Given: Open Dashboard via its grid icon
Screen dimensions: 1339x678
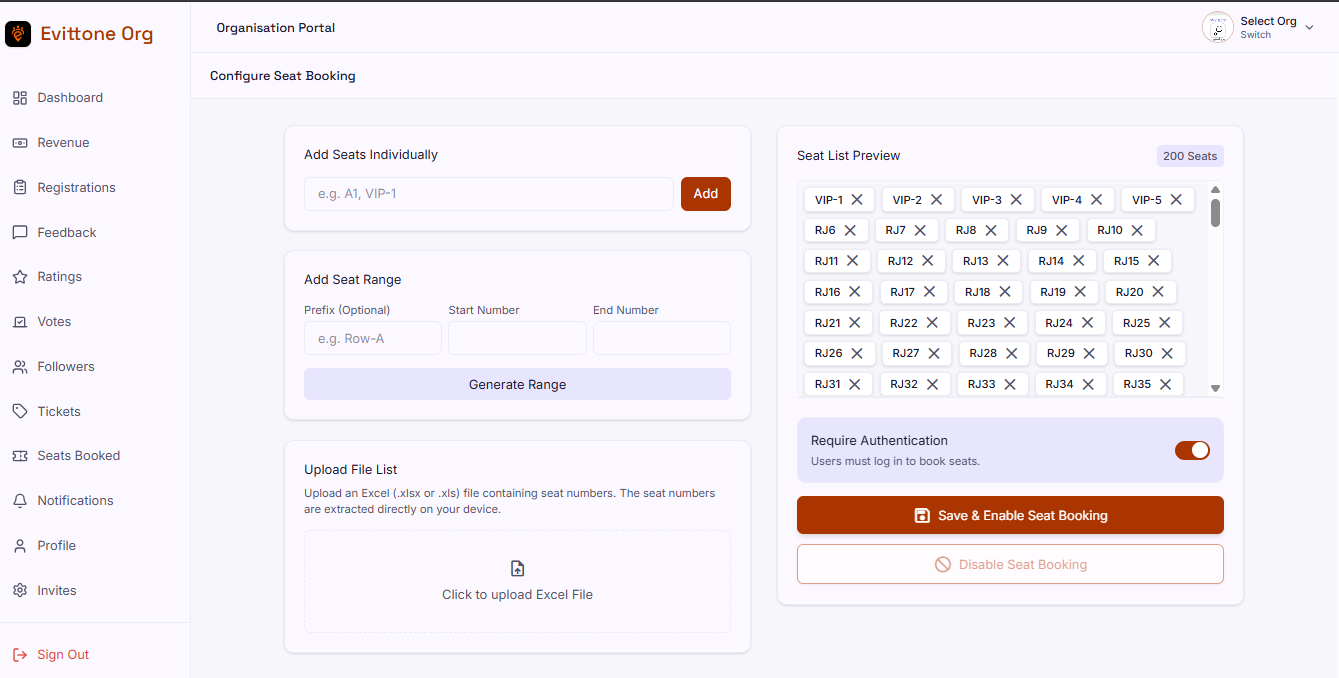Looking at the screenshot, I should pos(20,98).
